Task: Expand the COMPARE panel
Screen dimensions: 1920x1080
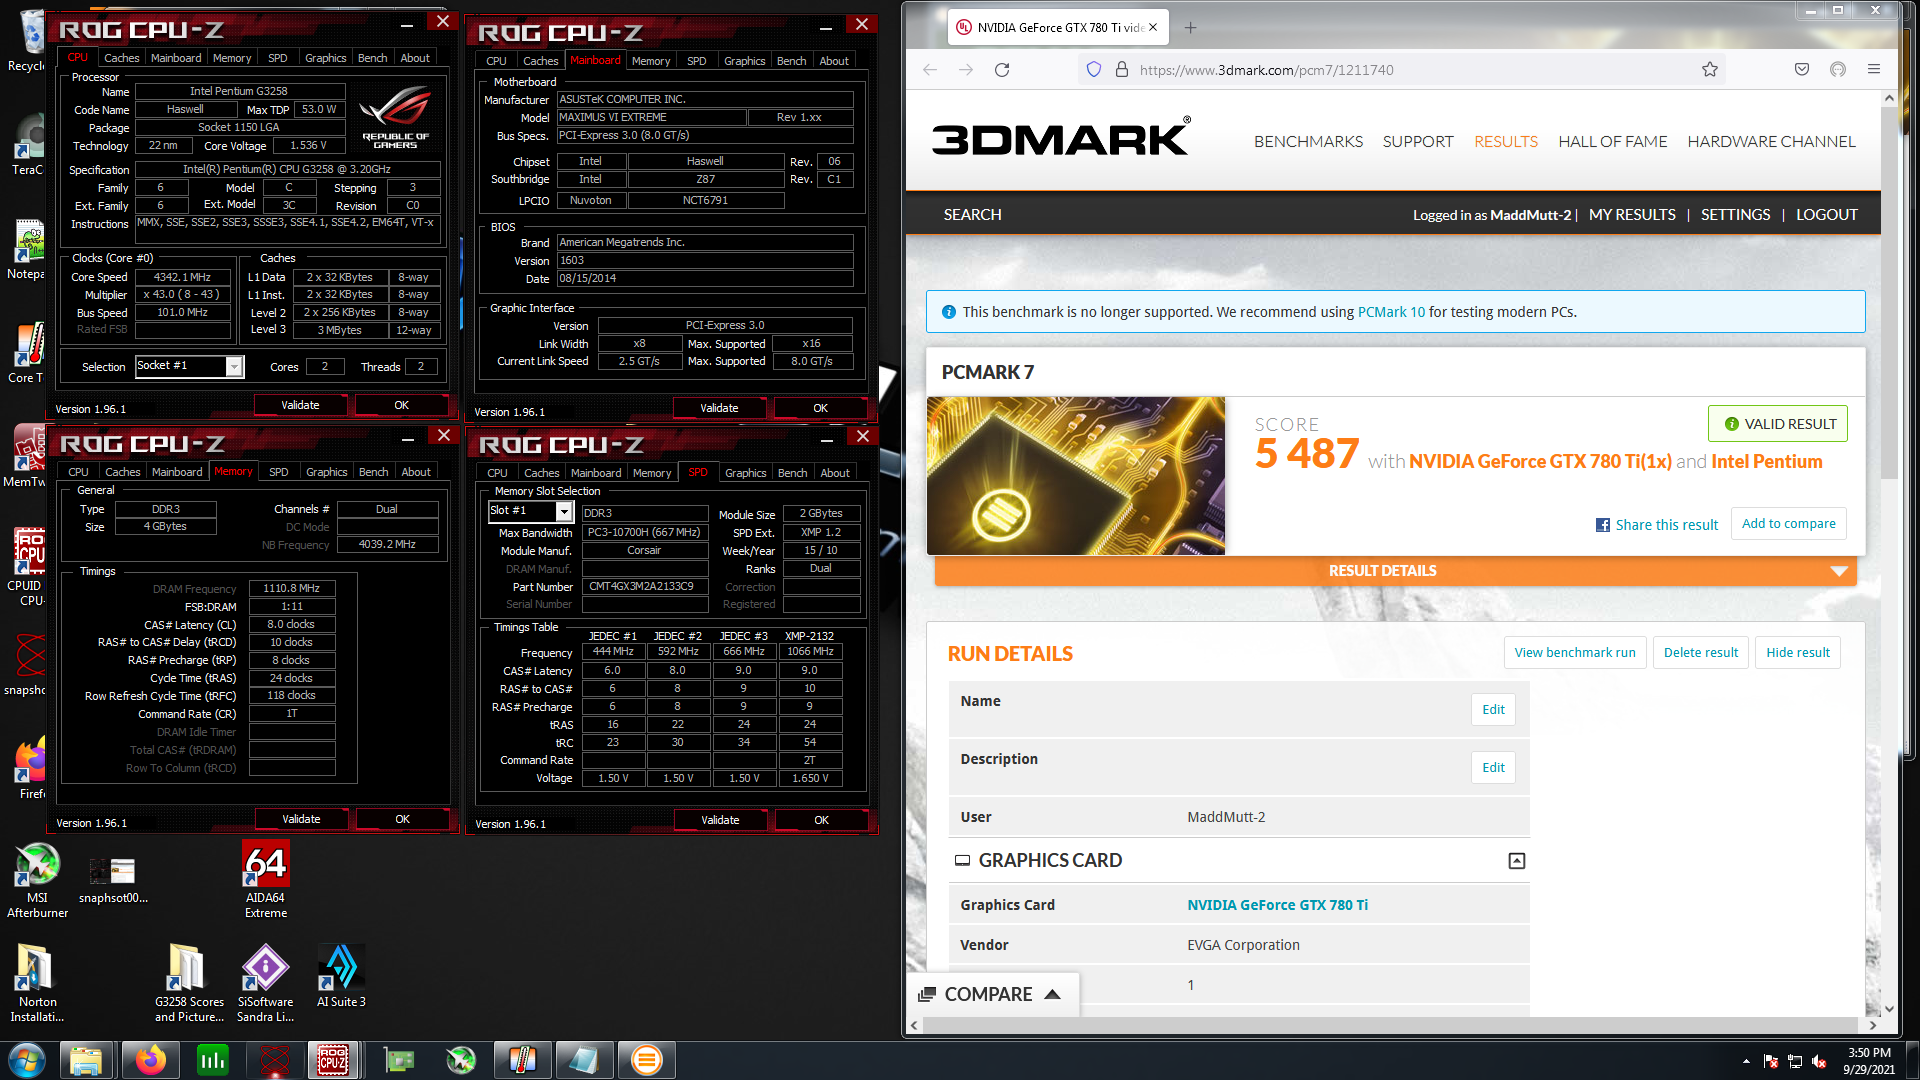Action: coord(991,995)
